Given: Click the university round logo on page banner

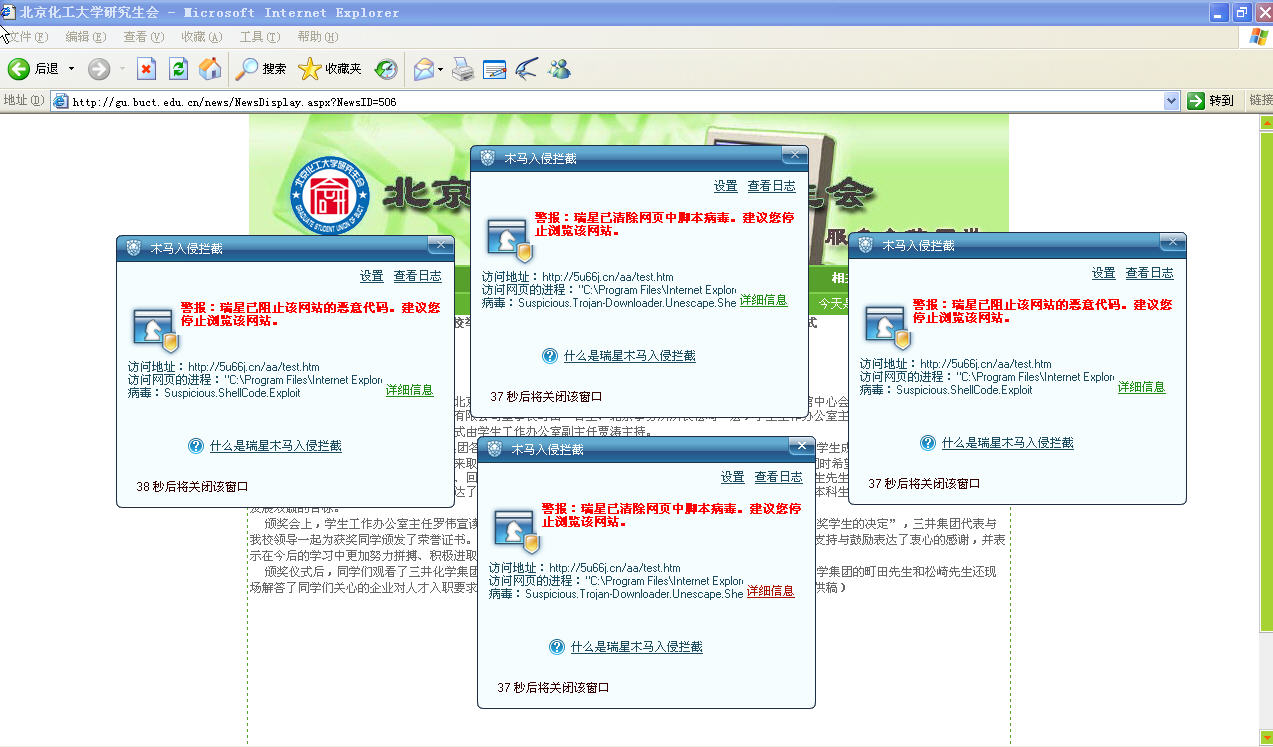Looking at the screenshot, I should pyautogui.click(x=330, y=197).
